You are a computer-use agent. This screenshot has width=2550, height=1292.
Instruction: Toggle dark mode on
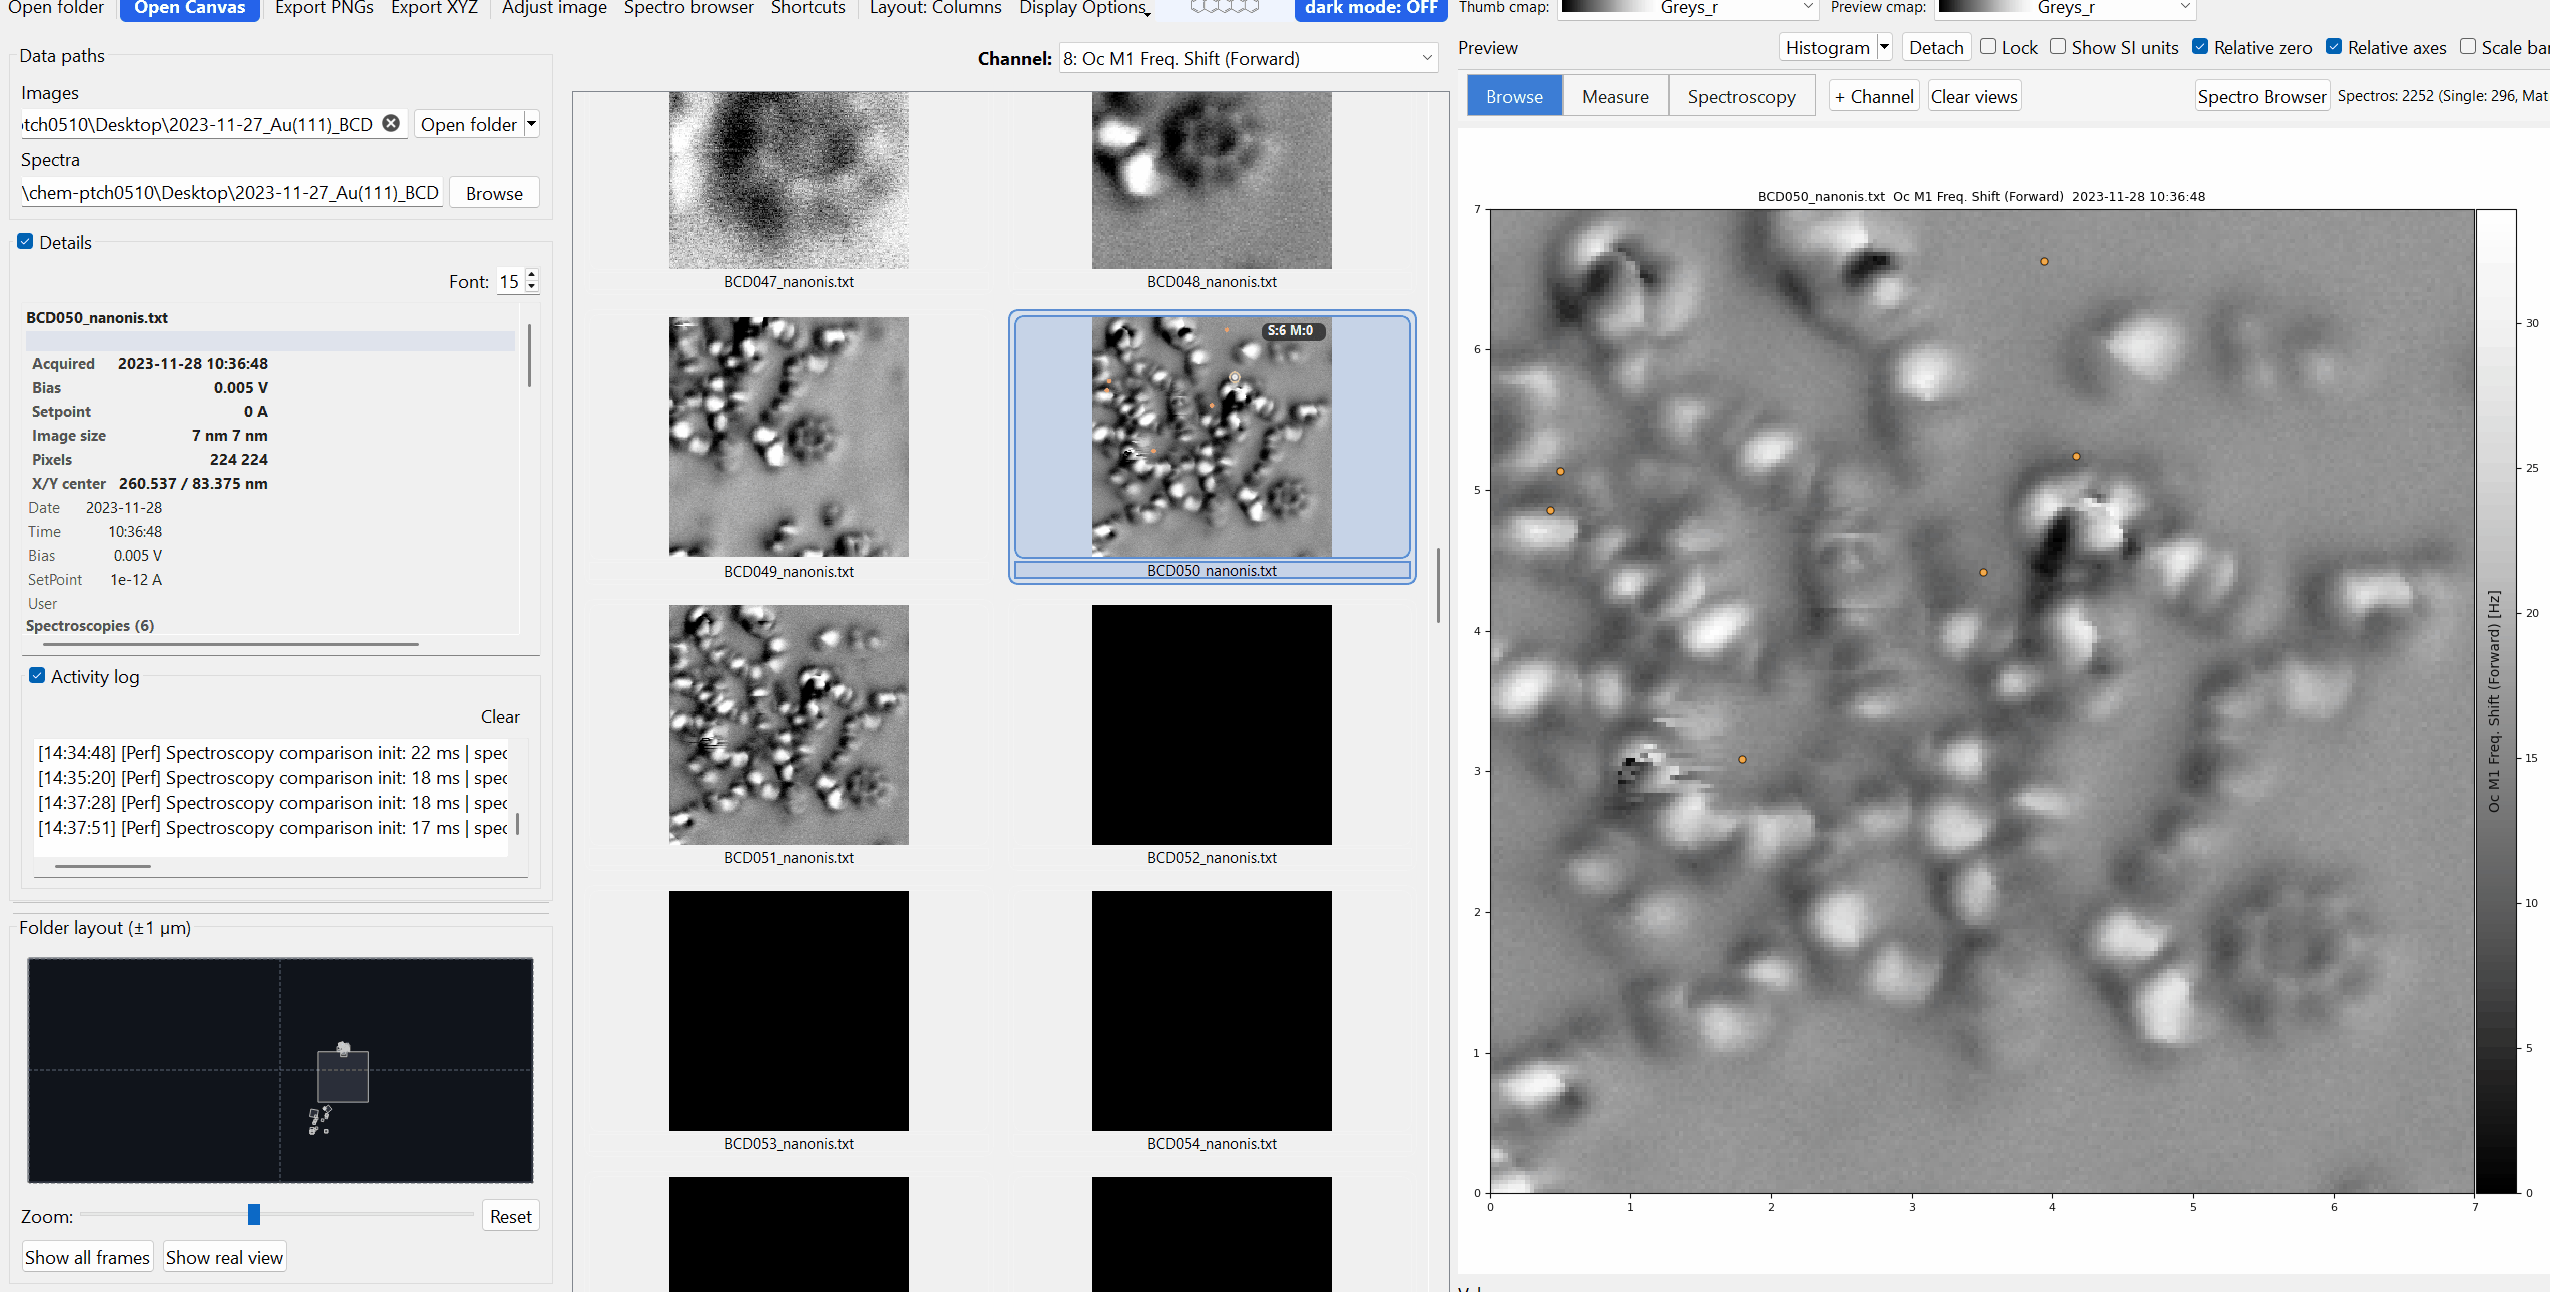click(x=1369, y=8)
